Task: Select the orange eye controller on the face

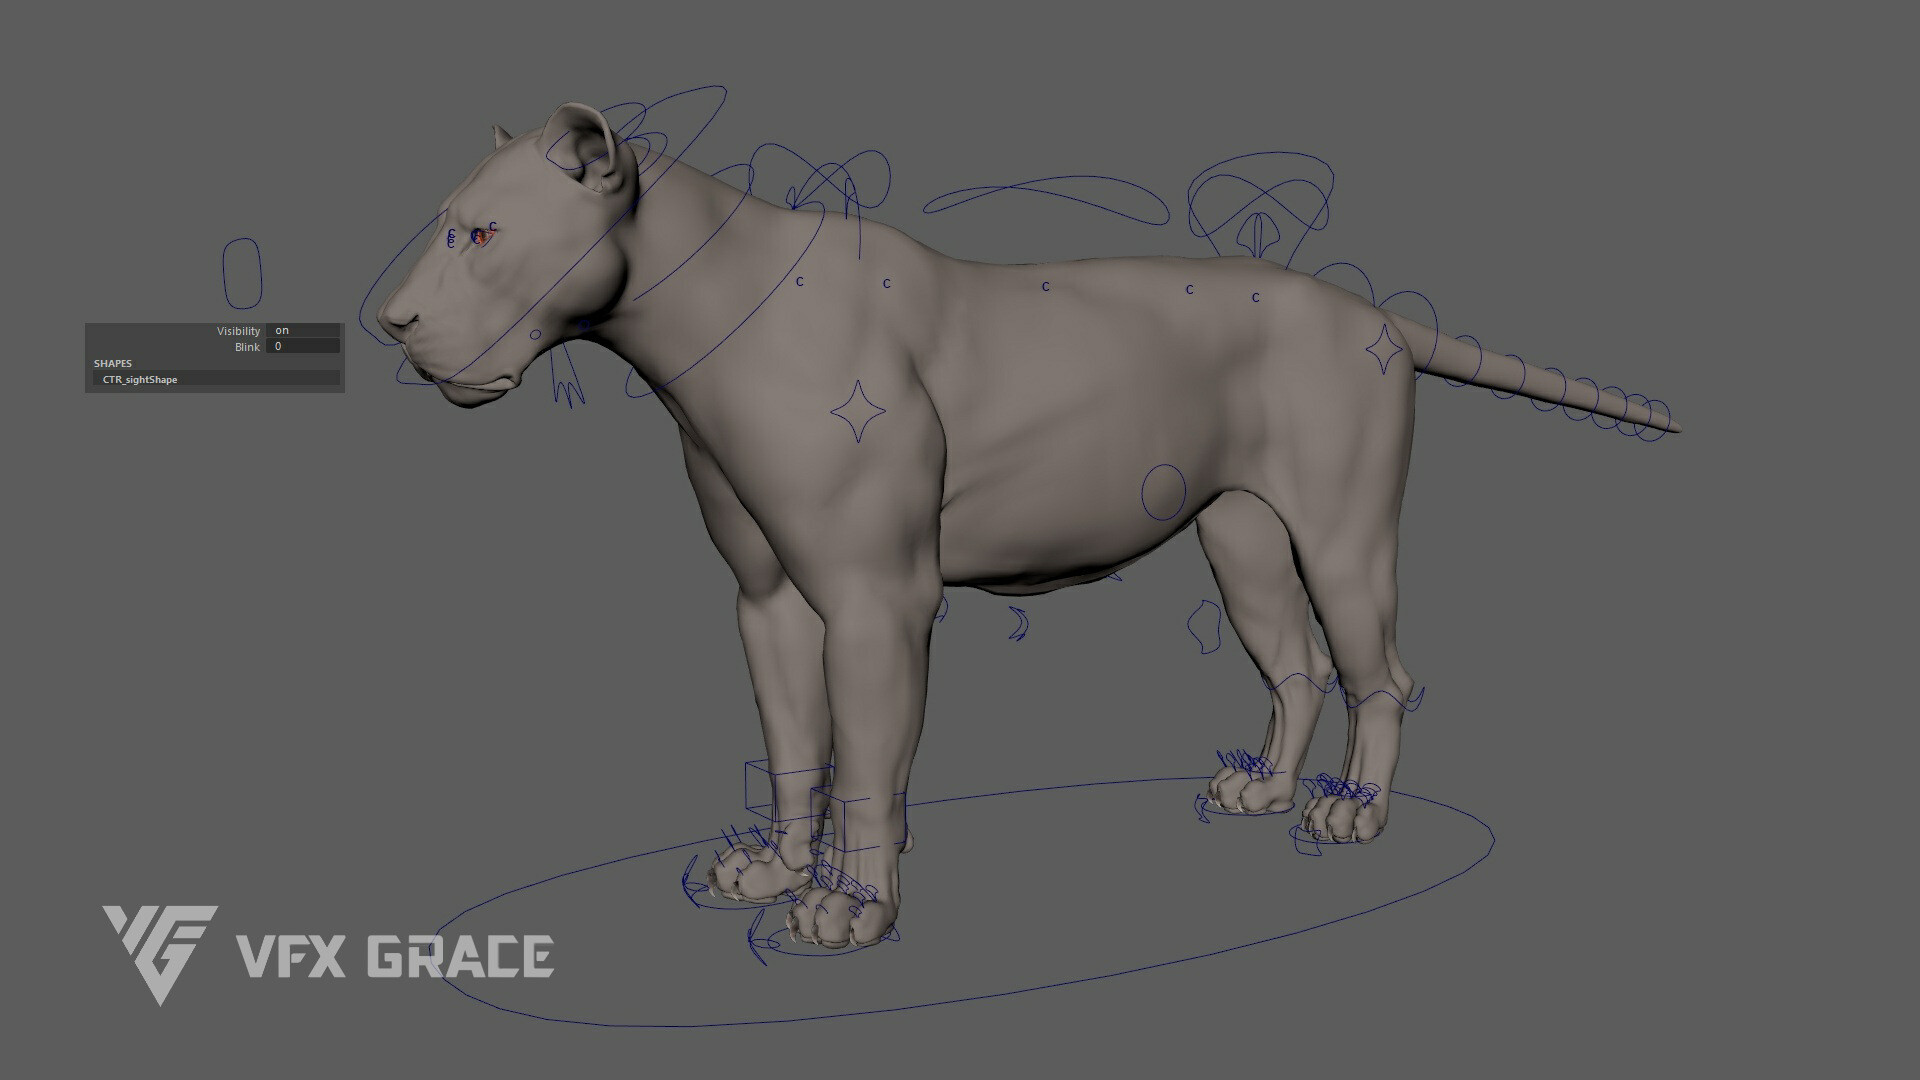Action: click(484, 235)
